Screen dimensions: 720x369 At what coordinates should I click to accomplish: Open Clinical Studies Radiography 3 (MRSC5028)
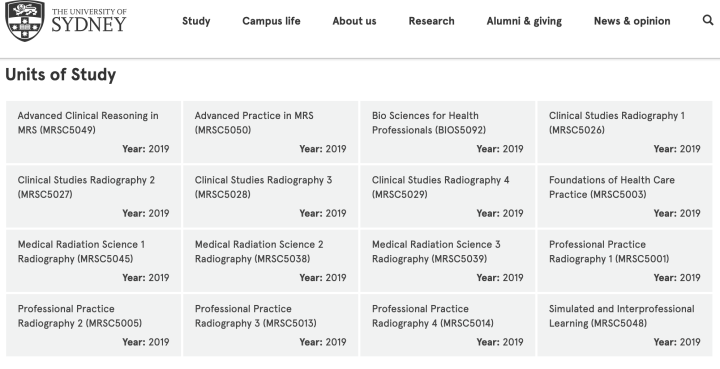click(x=270, y=196)
